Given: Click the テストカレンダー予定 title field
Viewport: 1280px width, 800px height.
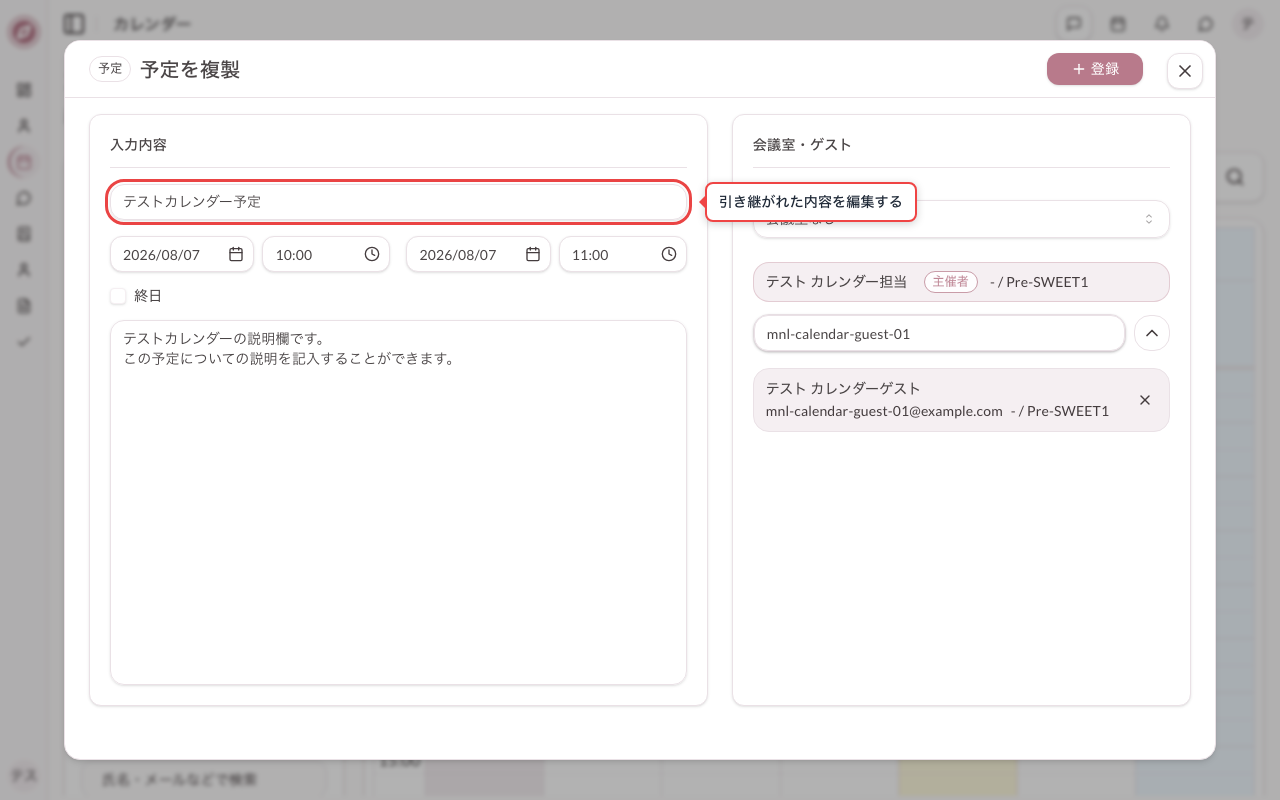Looking at the screenshot, I should [398, 201].
